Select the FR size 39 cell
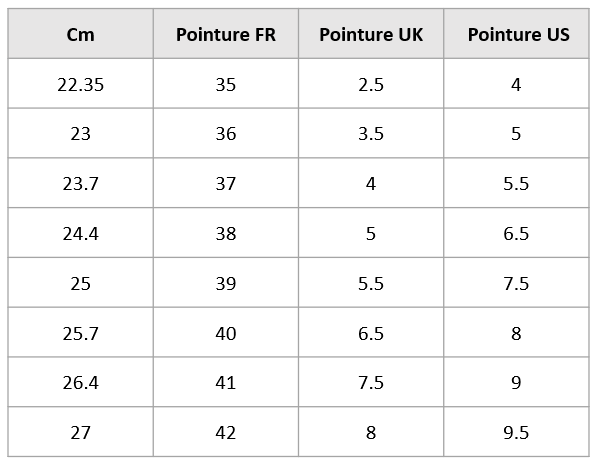 coord(226,283)
